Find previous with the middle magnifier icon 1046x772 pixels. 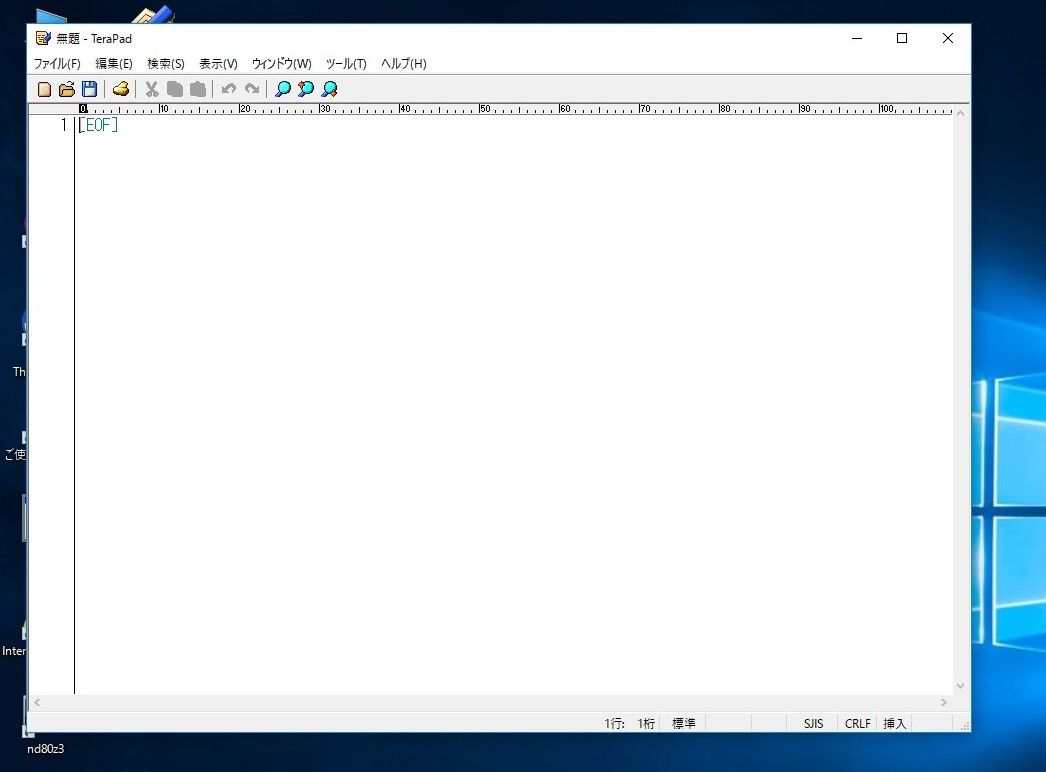coord(306,89)
